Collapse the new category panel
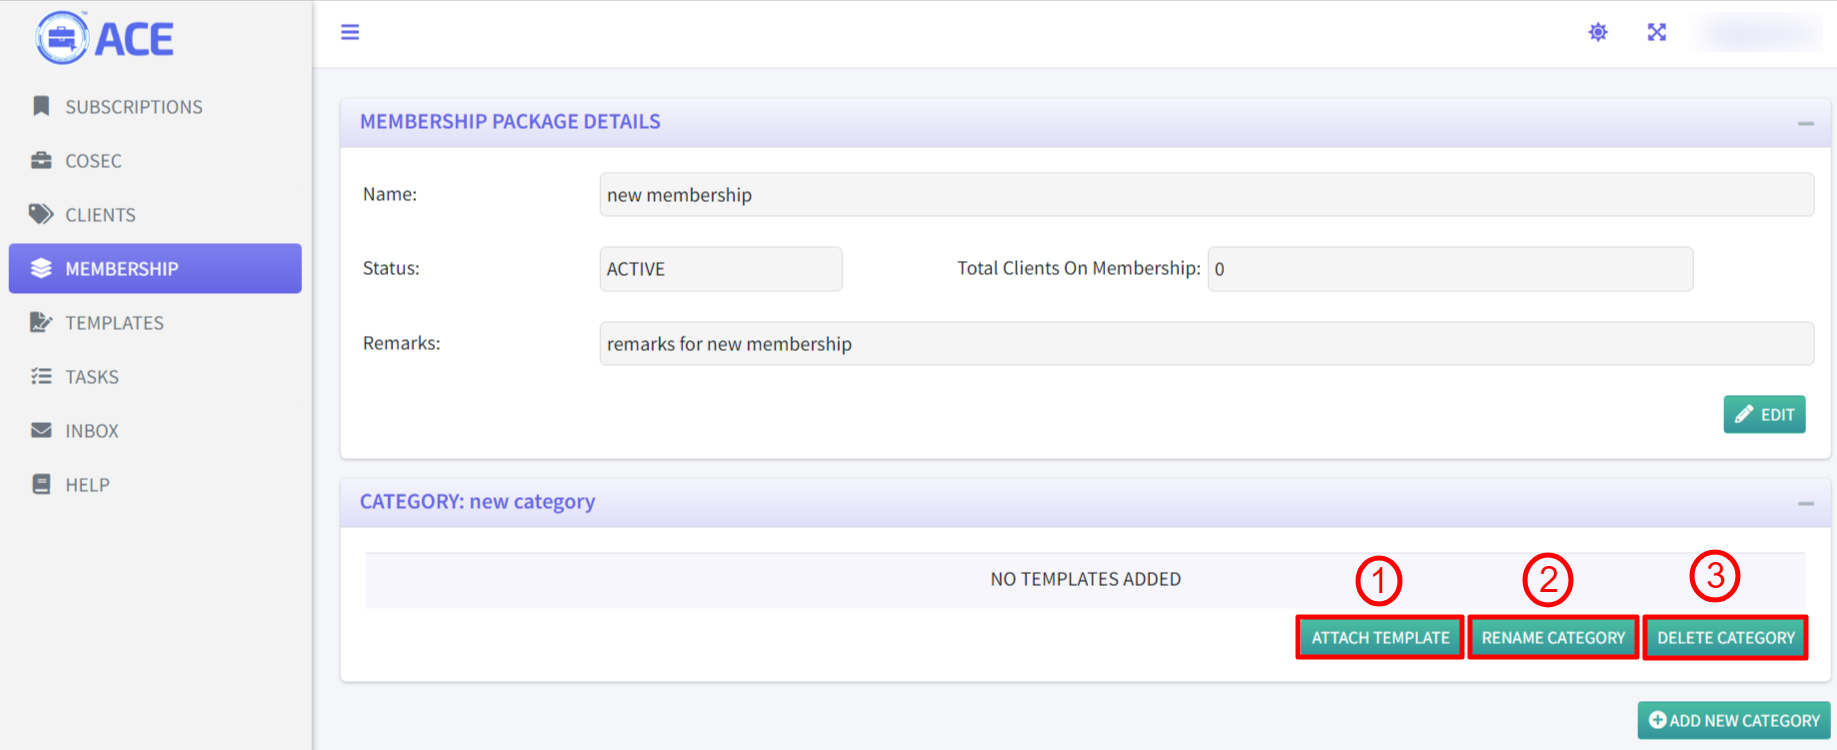 (1806, 503)
